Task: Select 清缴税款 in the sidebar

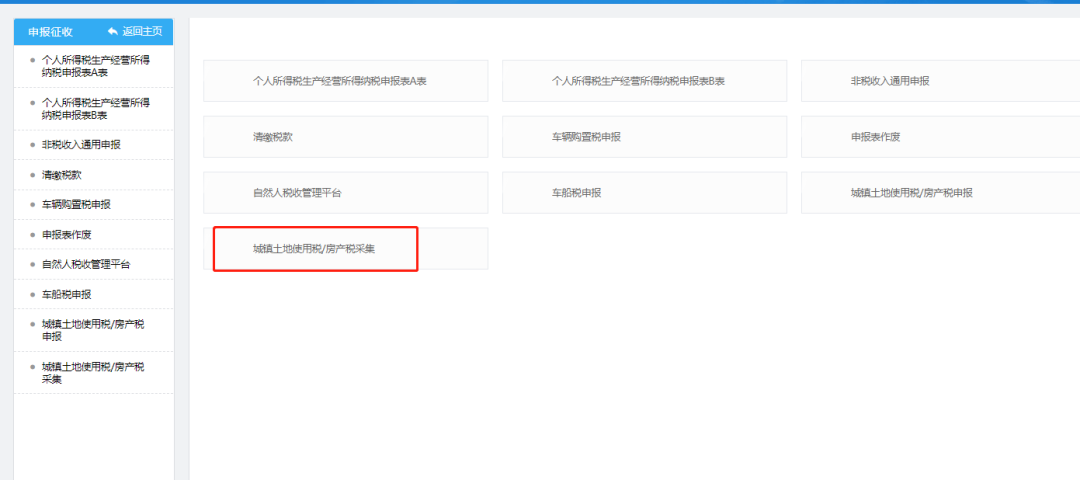Action: coord(94,175)
